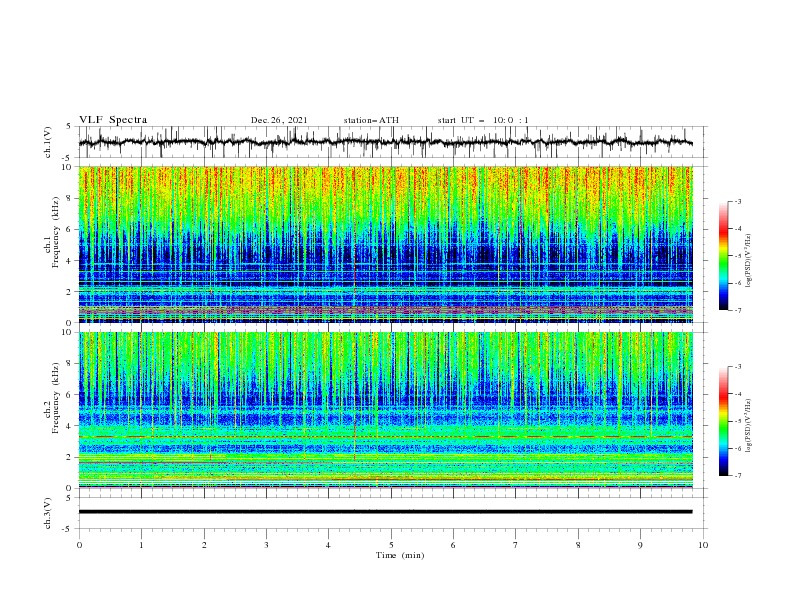Click time axis tick label "8"

(578, 545)
